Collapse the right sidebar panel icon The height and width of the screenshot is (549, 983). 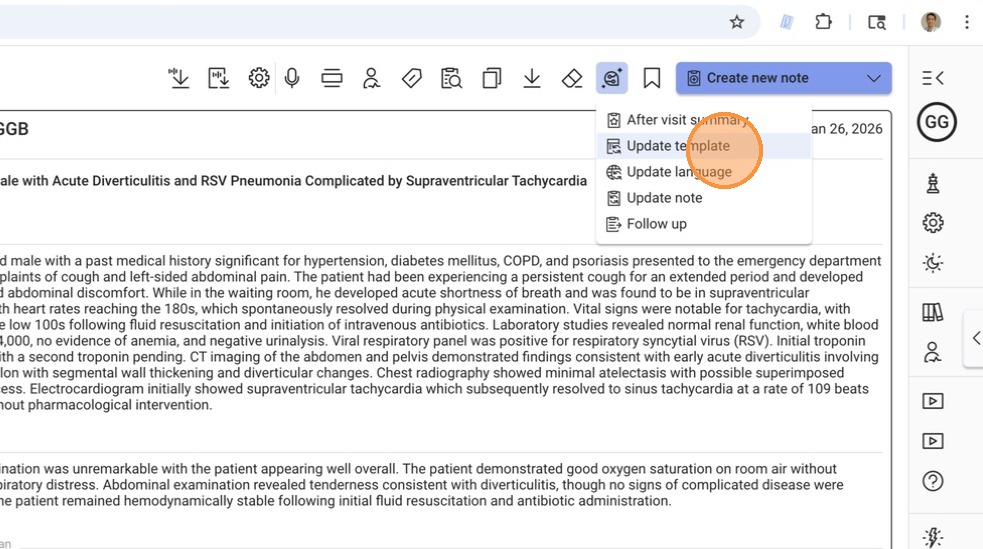coord(933,78)
